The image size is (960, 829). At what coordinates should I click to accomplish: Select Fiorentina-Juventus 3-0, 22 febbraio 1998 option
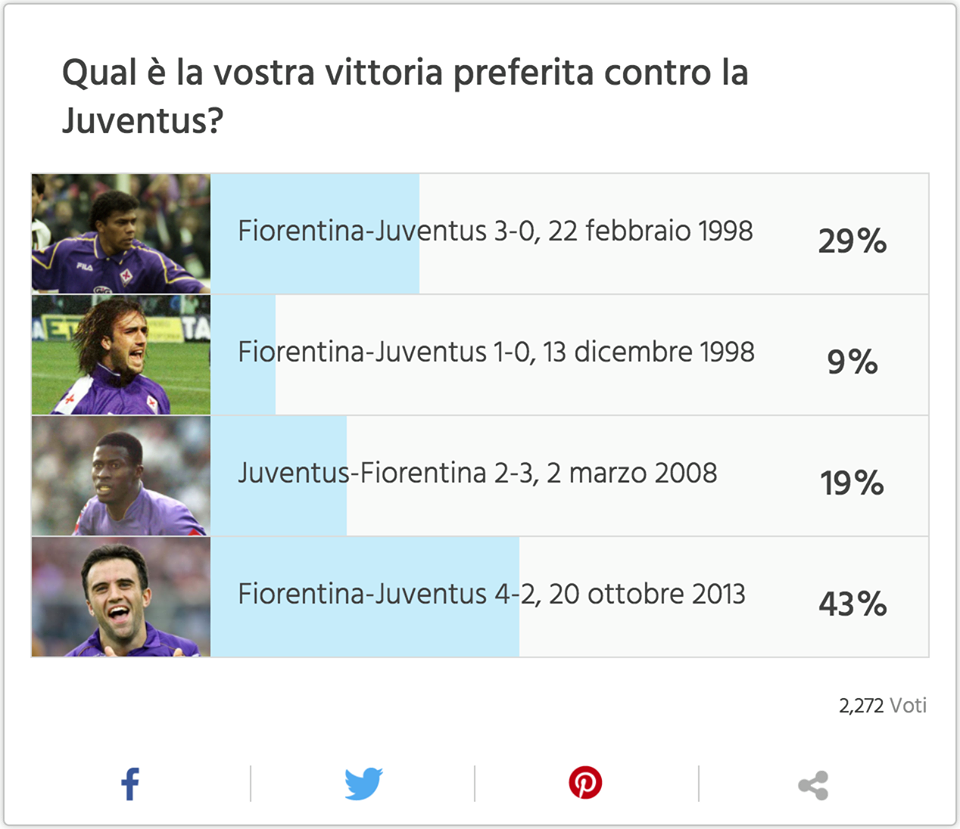[x=495, y=232]
